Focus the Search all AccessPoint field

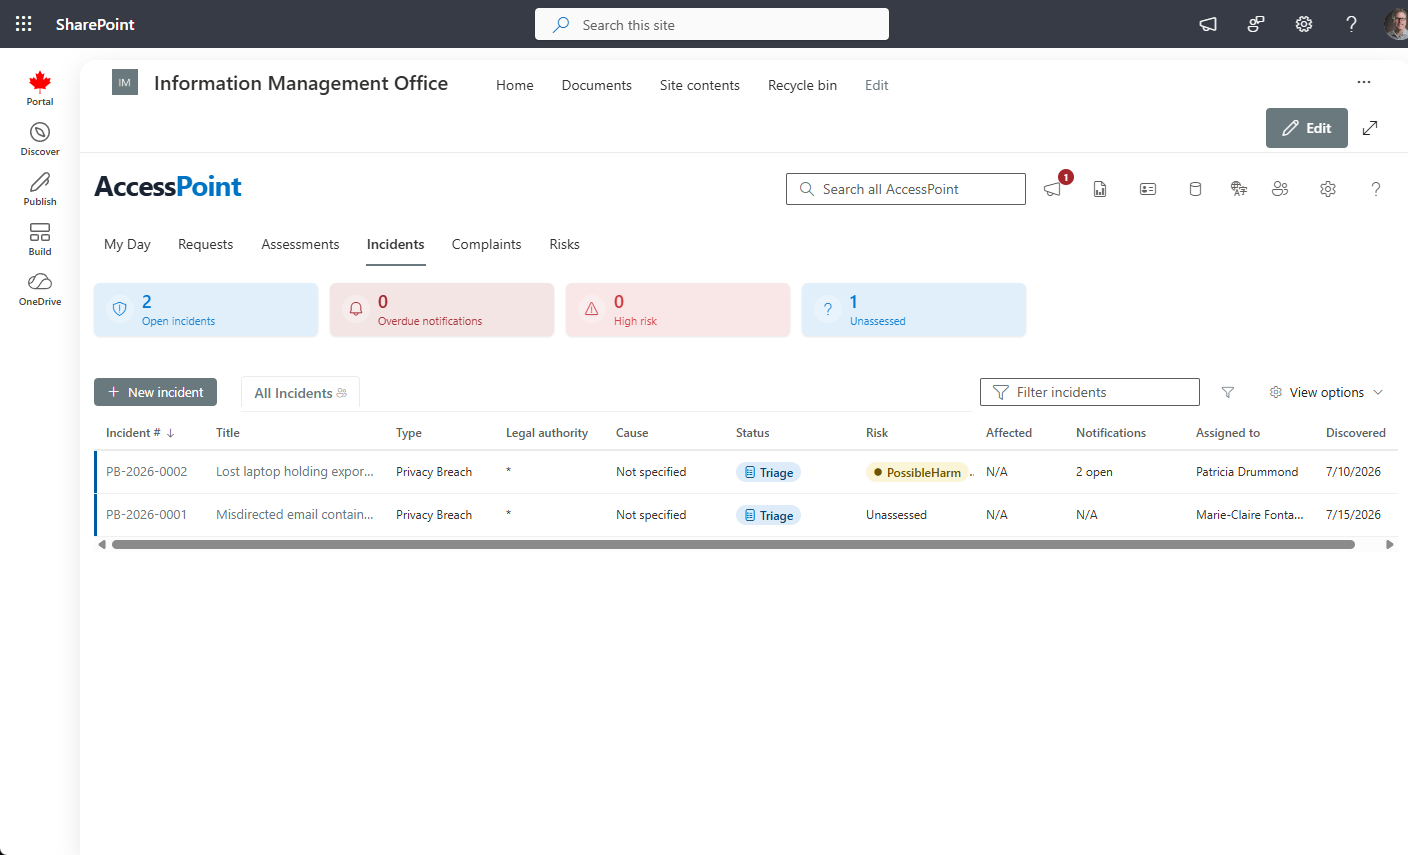pyautogui.click(x=906, y=189)
